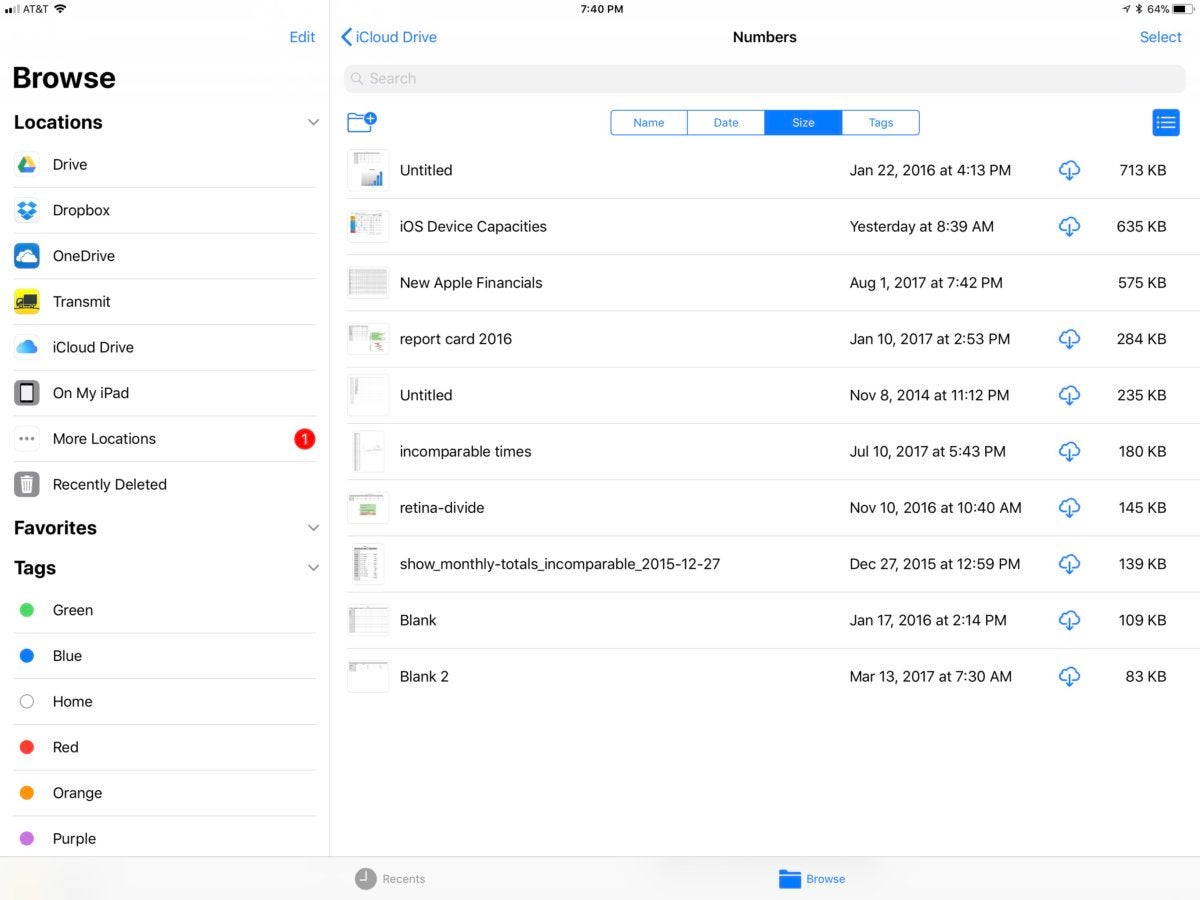This screenshot has width=1200, height=900.
Task: Open the iCloud Drive cloud icon in sidebar
Action: (x=27, y=347)
